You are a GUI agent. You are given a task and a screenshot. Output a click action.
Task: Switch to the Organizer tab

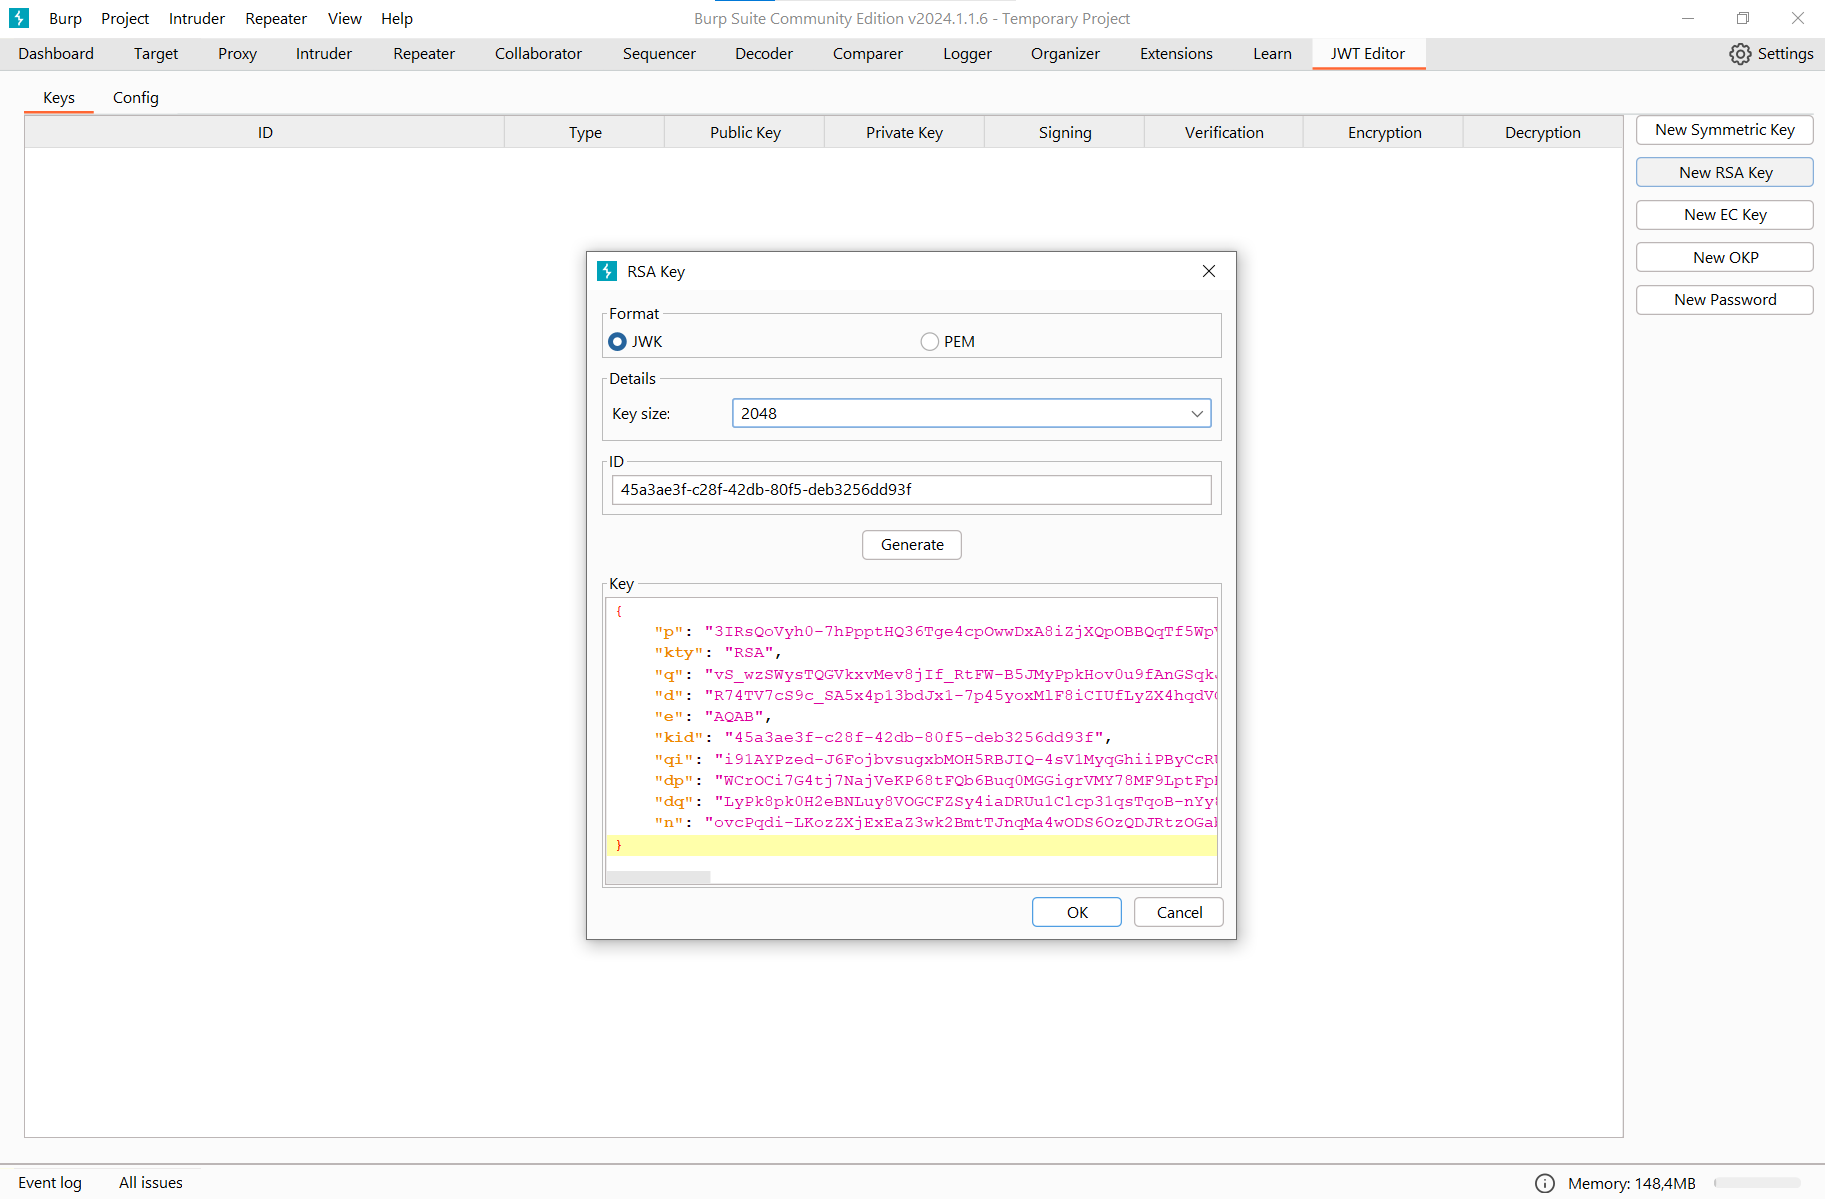[x=1065, y=54]
